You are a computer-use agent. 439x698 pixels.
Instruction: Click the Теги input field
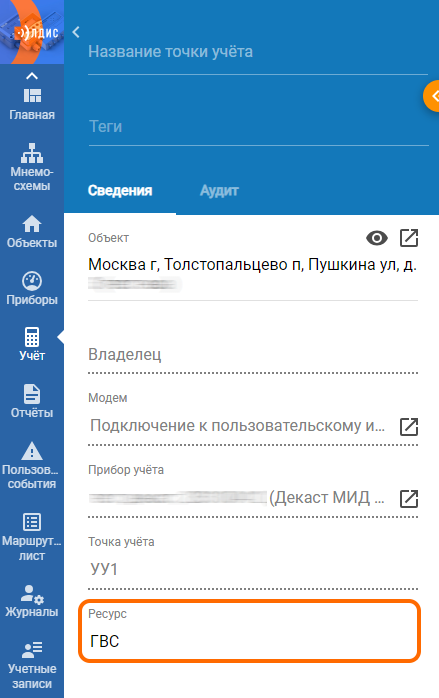point(259,126)
